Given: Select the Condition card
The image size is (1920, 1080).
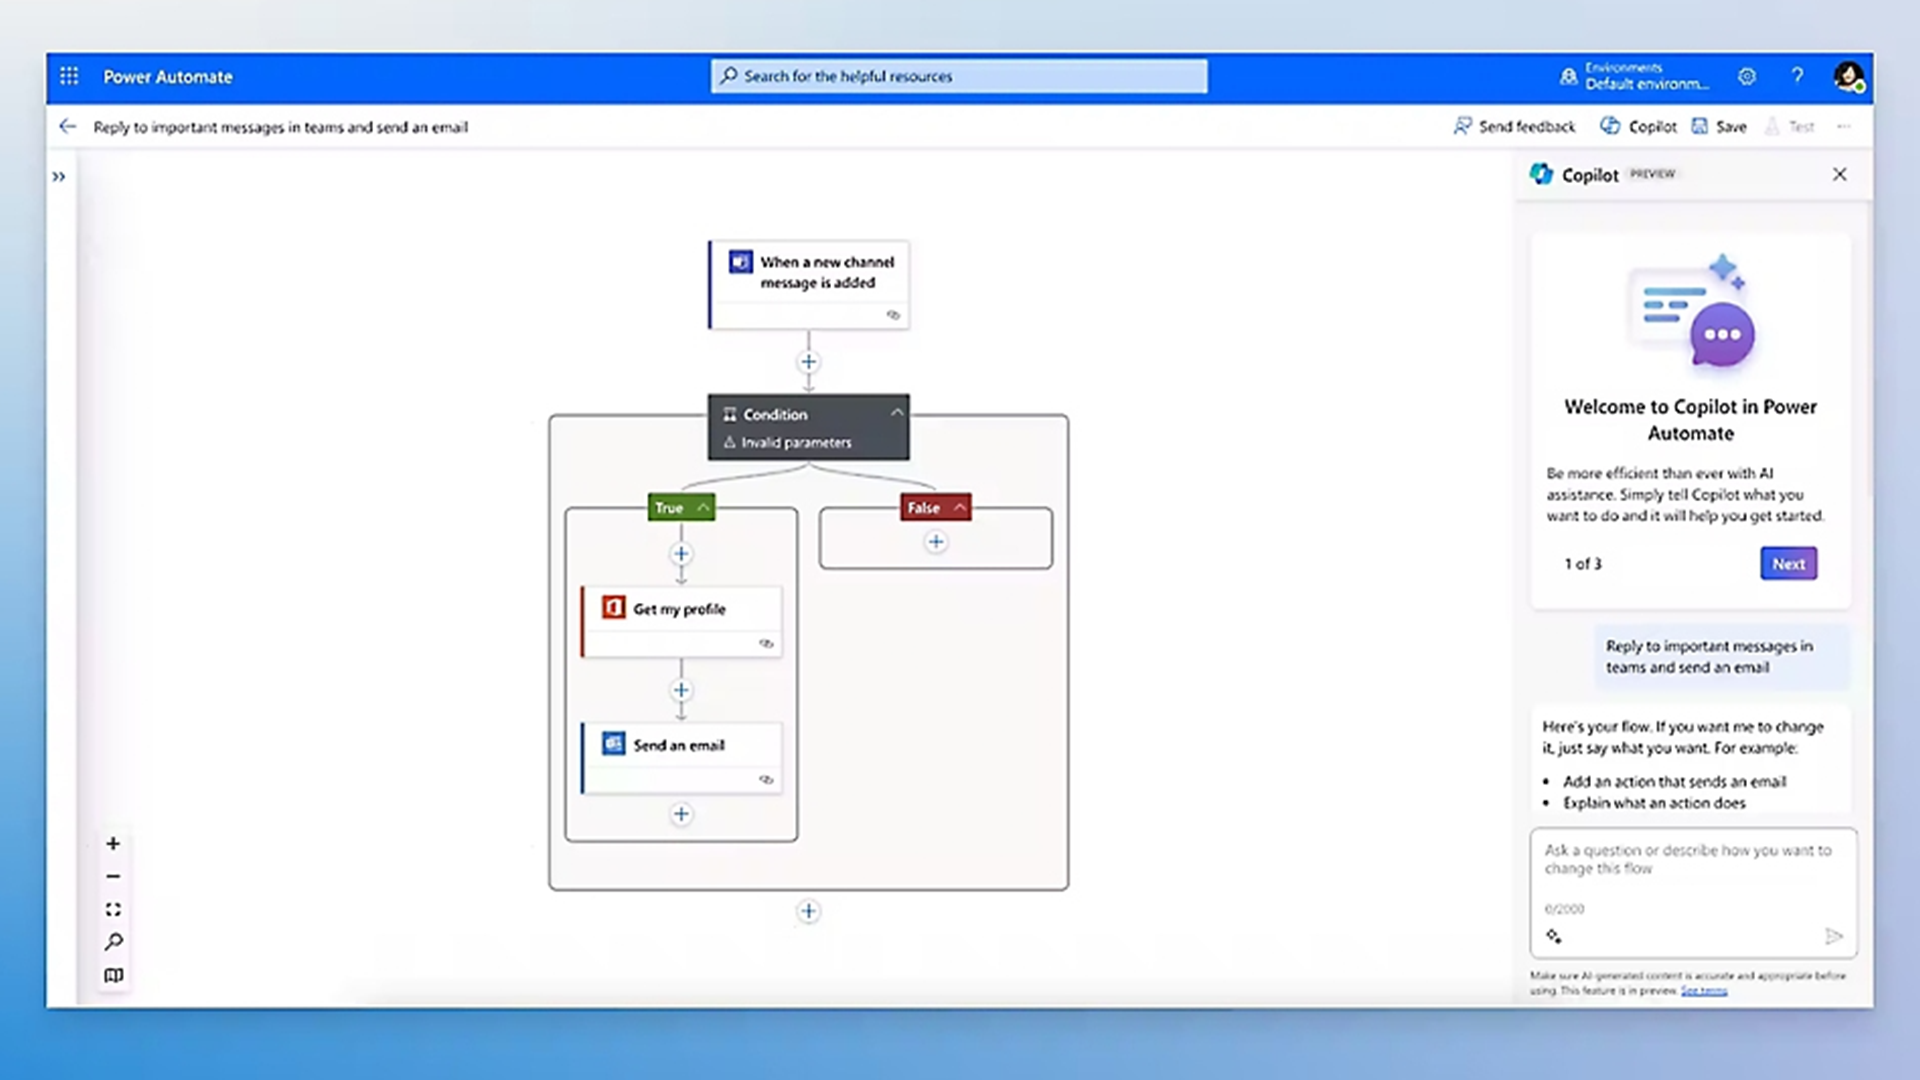Looking at the screenshot, I should click(x=809, y=427).
